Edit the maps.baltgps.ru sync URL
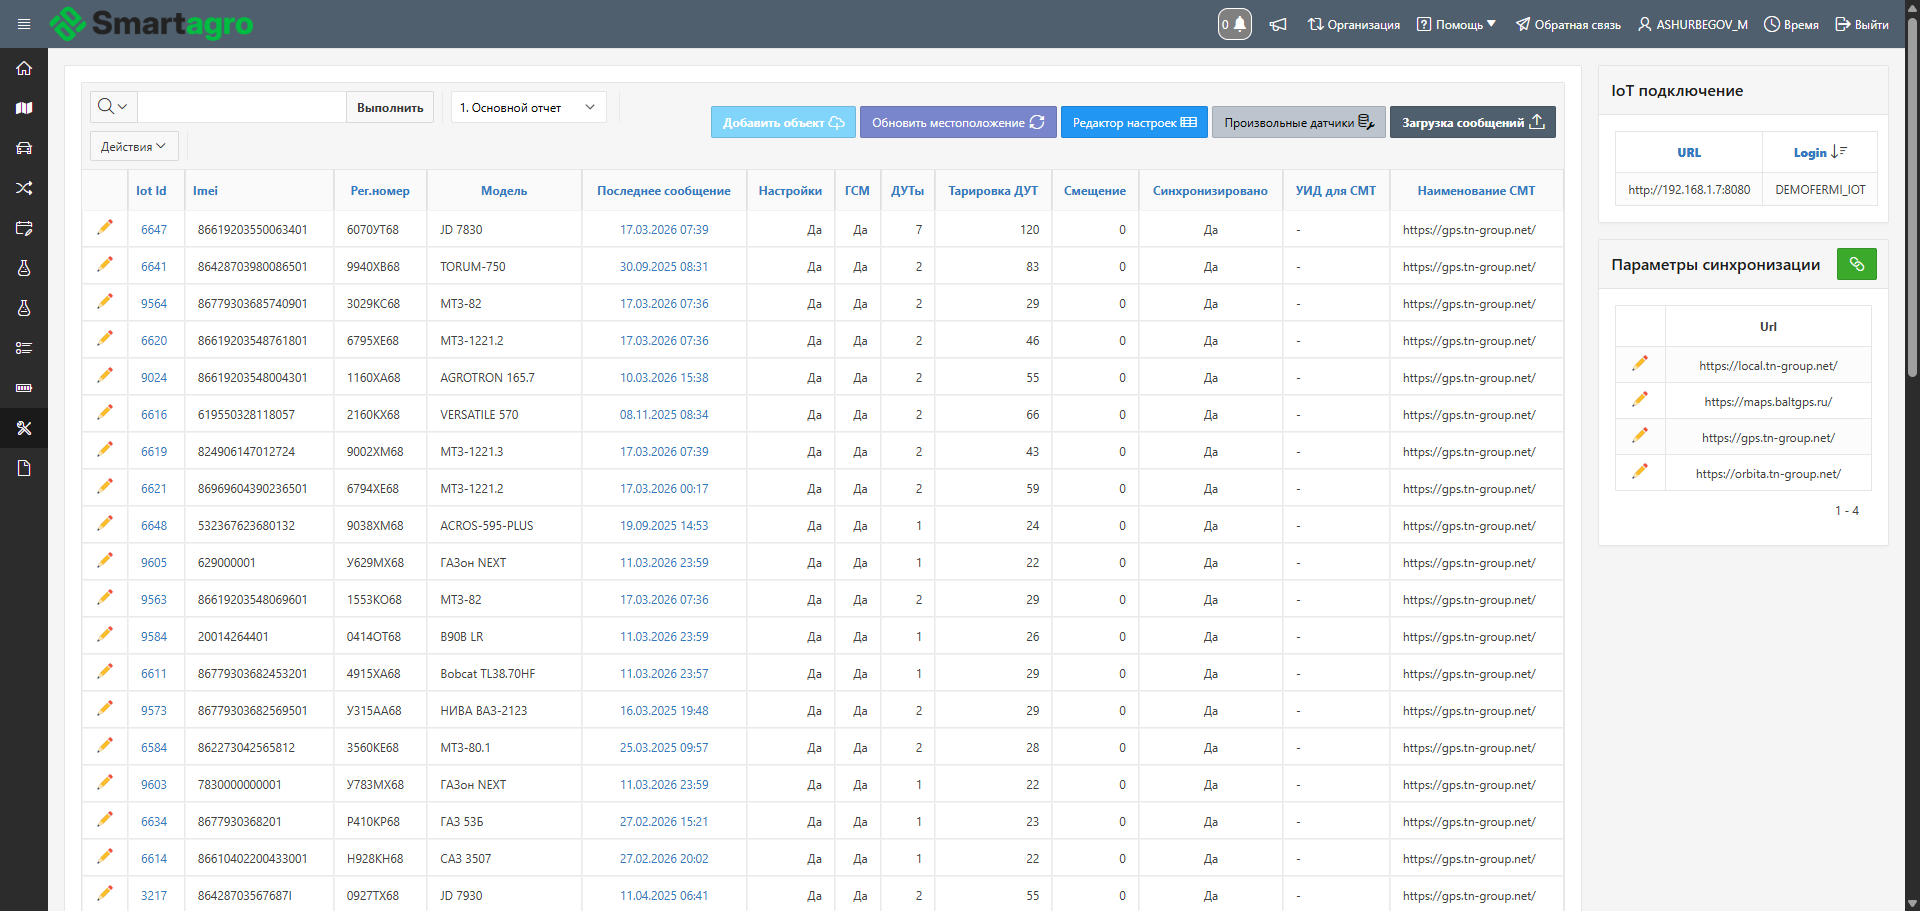This screenshot has width=1920, height=911. point(1640,400)
